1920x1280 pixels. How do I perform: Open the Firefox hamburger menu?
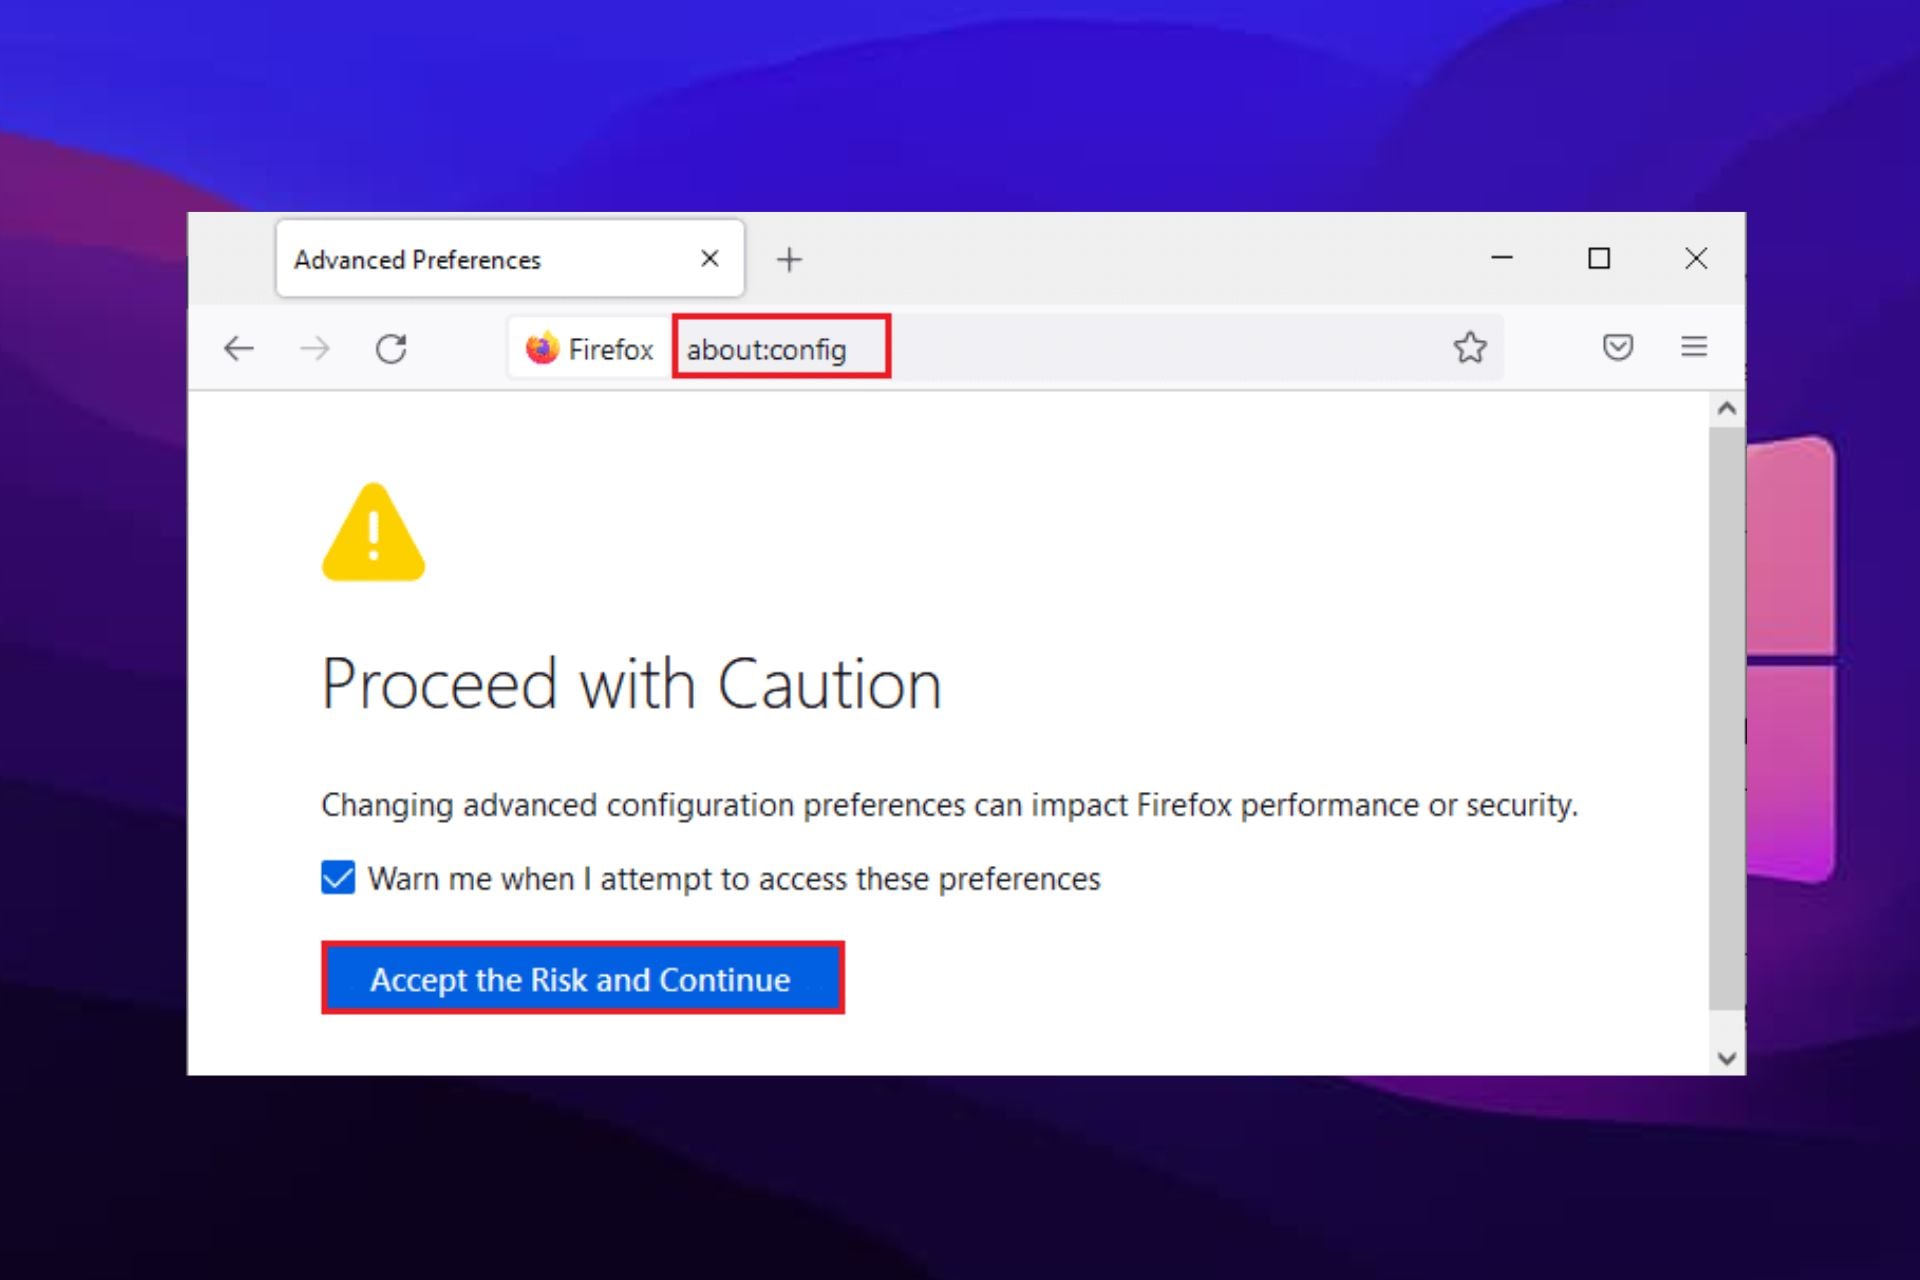(x=1694, y=347)
